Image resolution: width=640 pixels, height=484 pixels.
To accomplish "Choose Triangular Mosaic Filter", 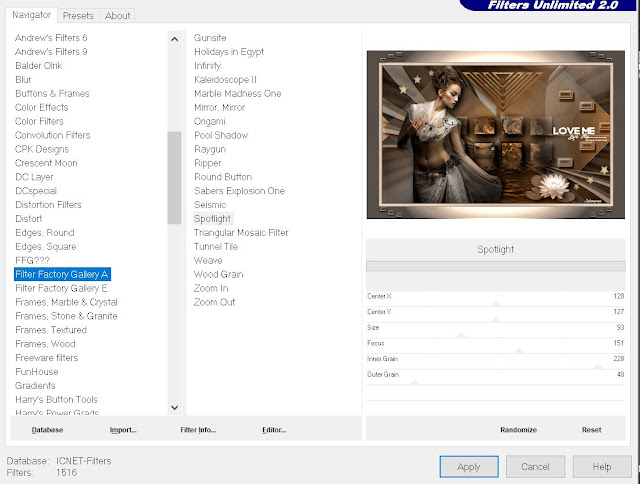I will pyautogui.click(x=241, y=232).
